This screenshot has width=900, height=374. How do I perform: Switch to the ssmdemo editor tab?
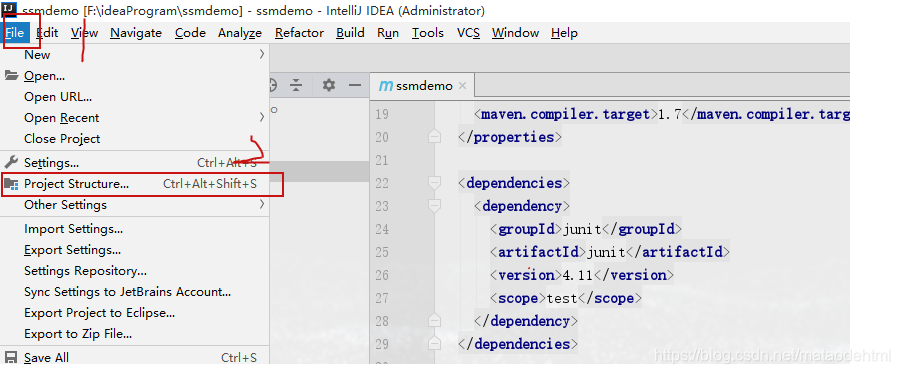(422, 86)
